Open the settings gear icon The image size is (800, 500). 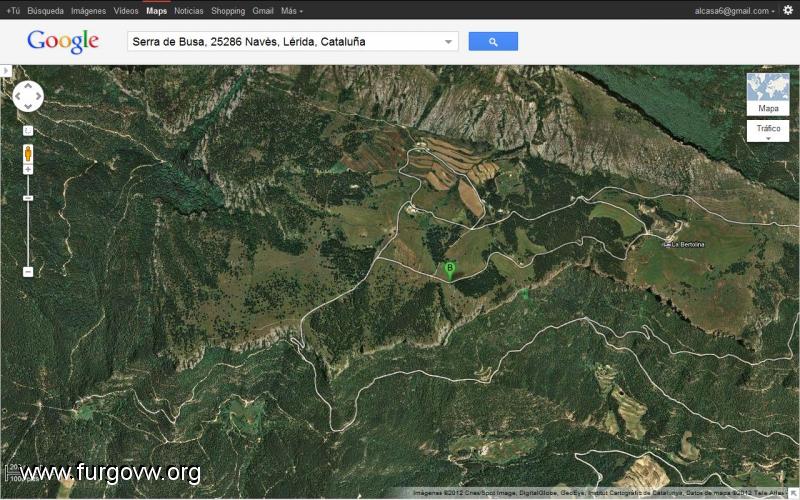pos(788,10)
